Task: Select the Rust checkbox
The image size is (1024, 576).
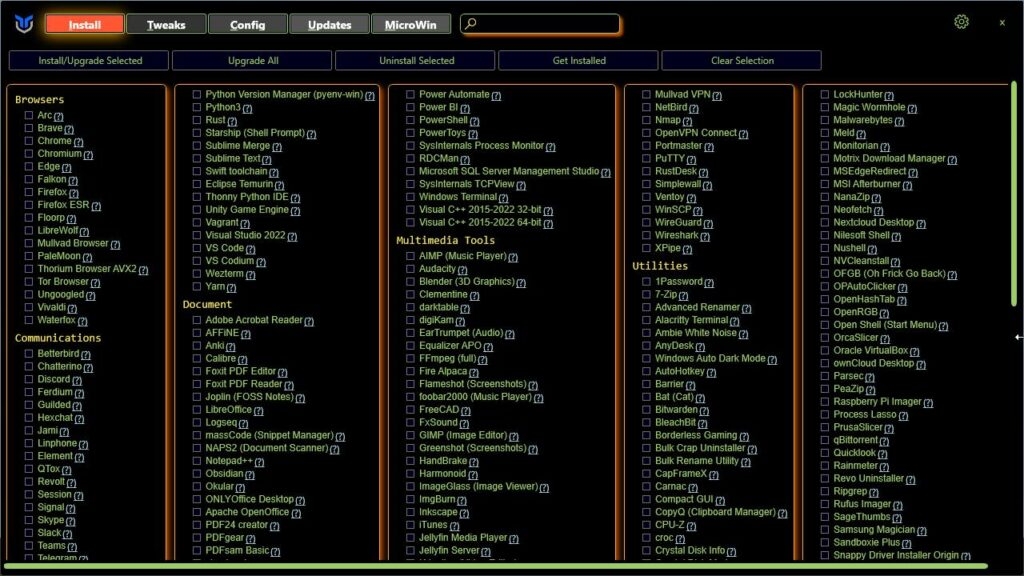Action: tap(197, 120)
